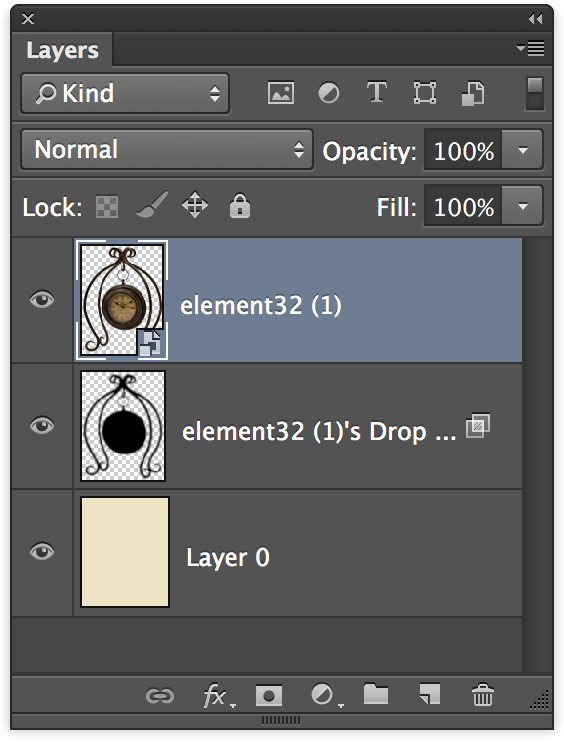Filter for type layers icon
The height and width of the screenshot is (744, 564).
click(377, 92)
